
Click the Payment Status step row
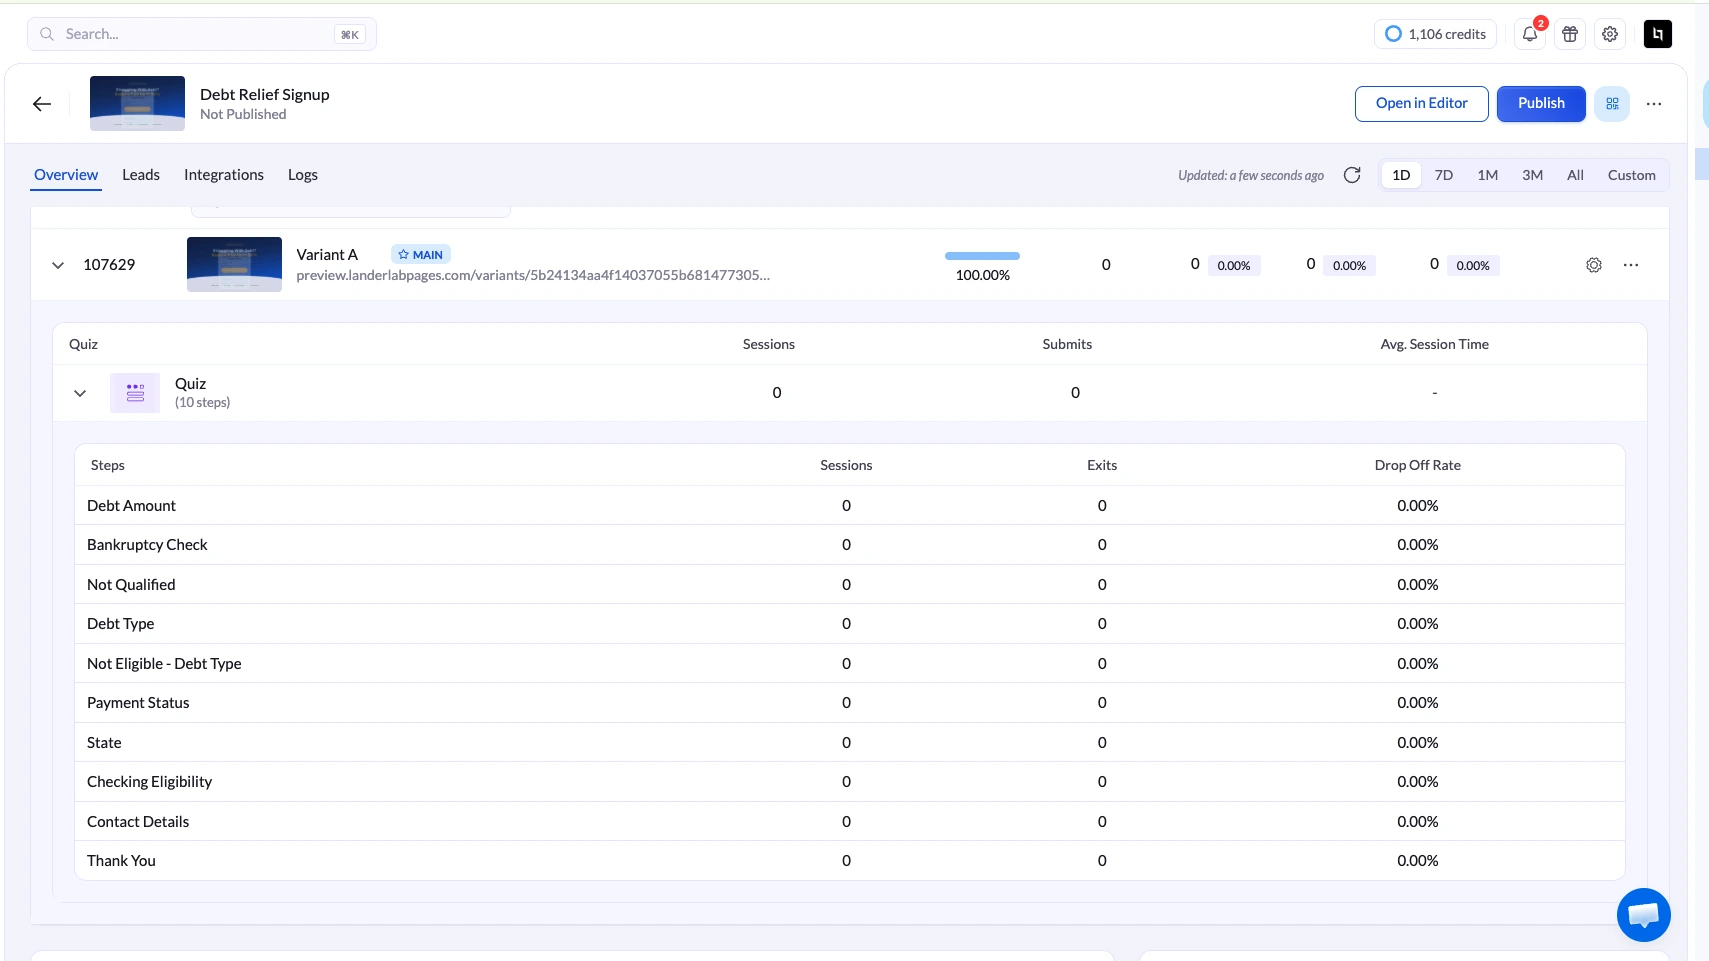pos(850,703)
